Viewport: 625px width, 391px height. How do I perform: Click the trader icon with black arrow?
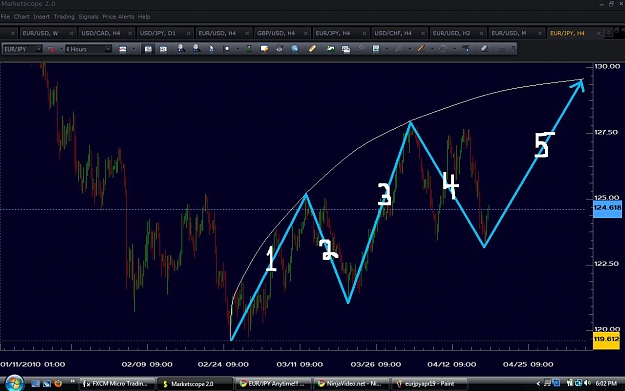coord(181,49)
